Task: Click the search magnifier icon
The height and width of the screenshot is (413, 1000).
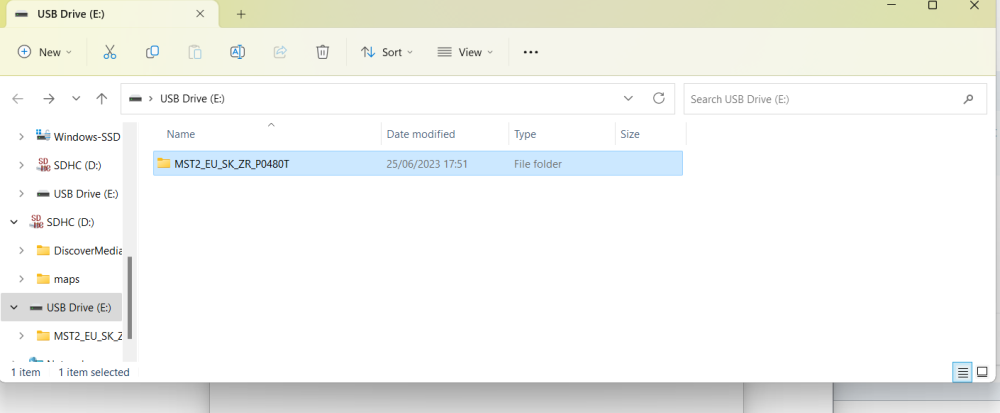Action: [x=968, y=99]
